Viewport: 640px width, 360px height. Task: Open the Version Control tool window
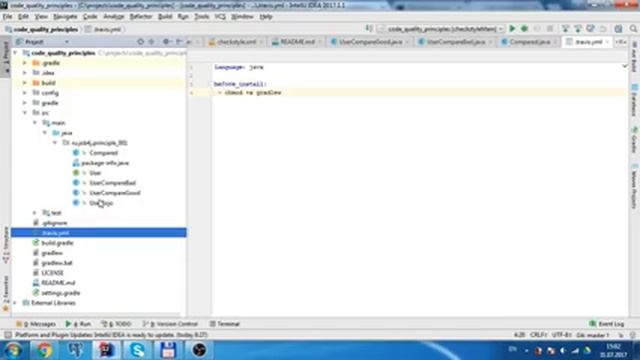[170, 324]
